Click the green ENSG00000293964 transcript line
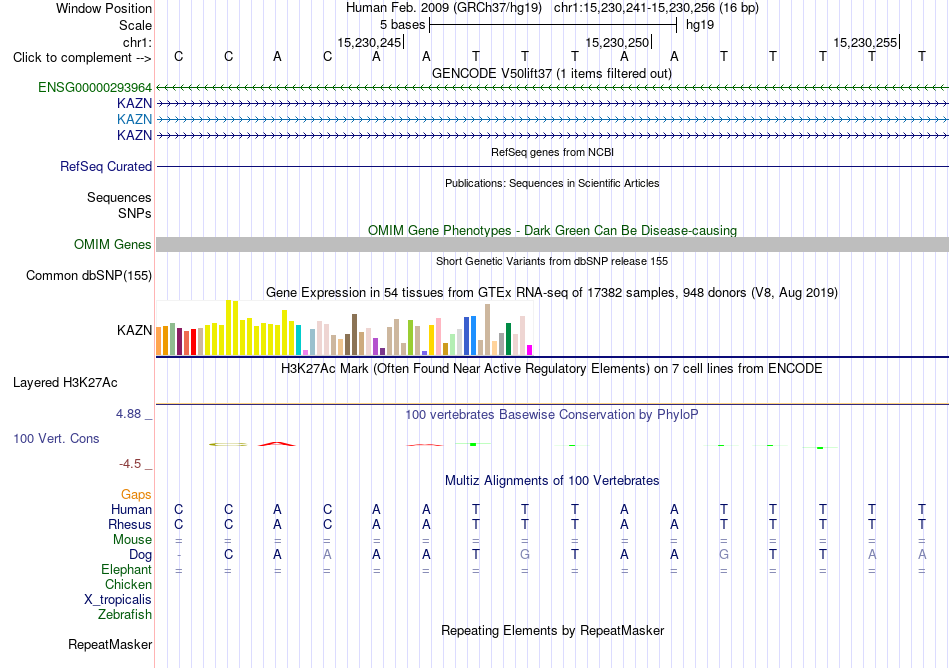Viewport: 950px width, 668px height. [552, 88]
